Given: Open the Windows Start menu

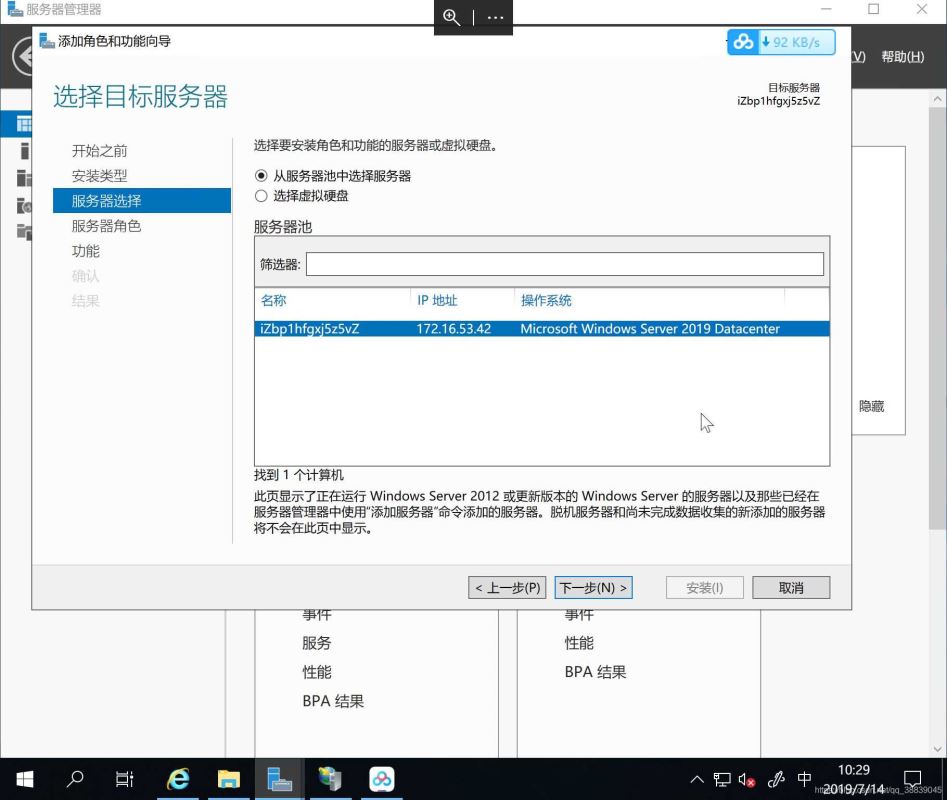Looking at the screenshot, I should click(24, 779).
